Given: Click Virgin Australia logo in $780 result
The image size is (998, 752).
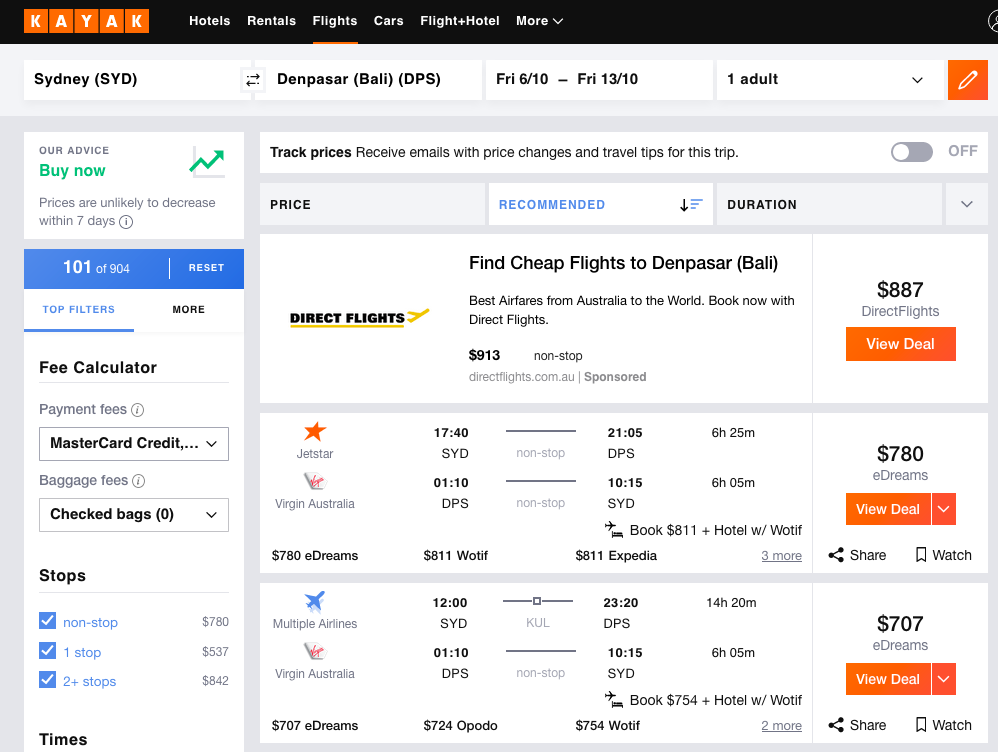Looking at the screenshot, I should pyautogui.click(x=314, y=481).
